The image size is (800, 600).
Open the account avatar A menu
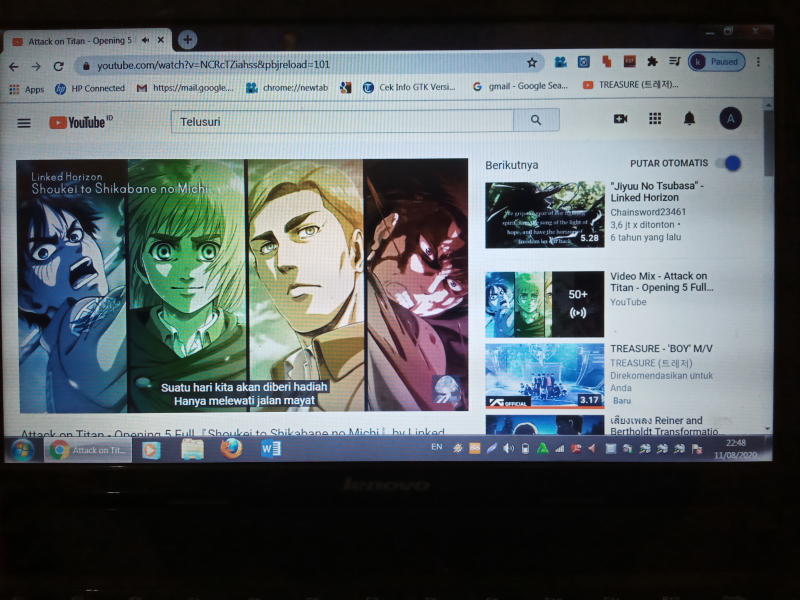pyautogui.click(x=731, y=119)
